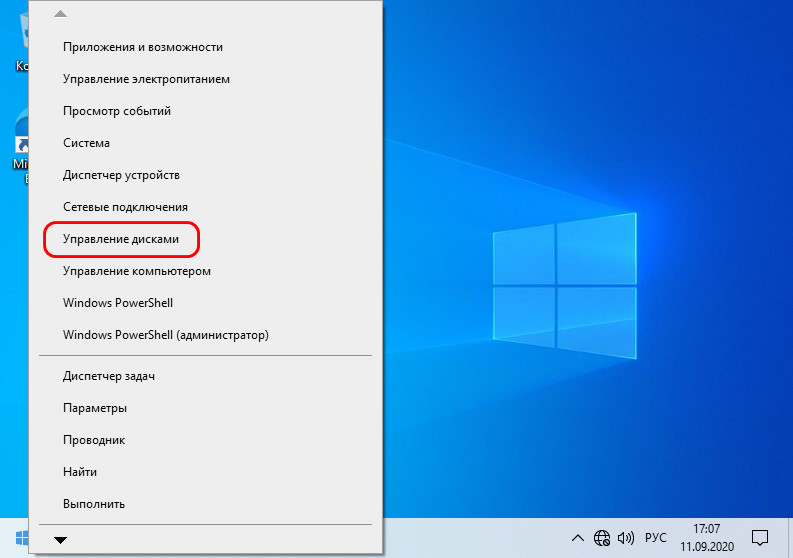Select Сетевые подключения menu item
Screen dimensions: 793x558
[205, 207]
